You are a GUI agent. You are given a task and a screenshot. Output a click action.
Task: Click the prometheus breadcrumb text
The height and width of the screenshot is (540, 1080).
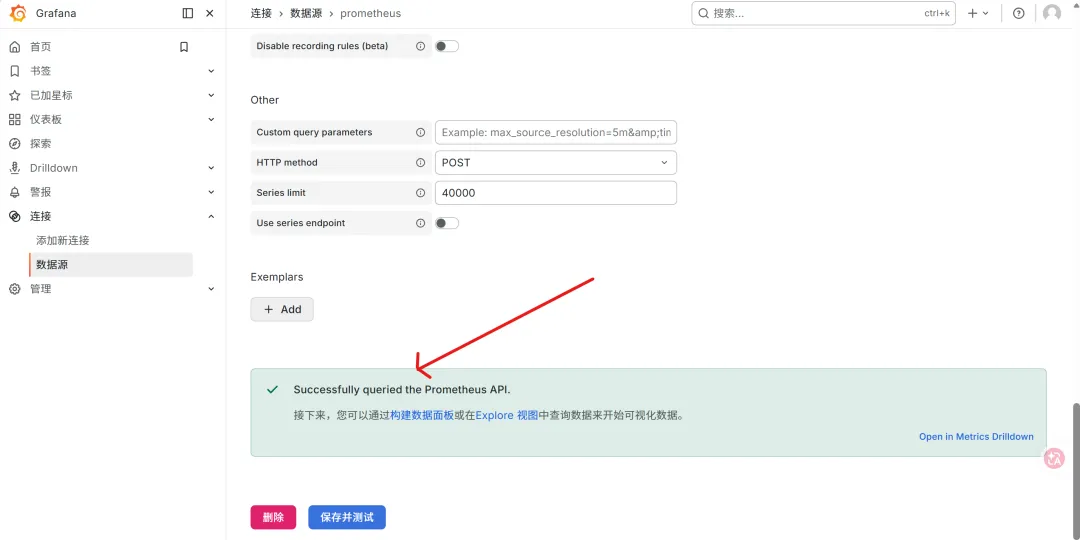pos(371,13)
